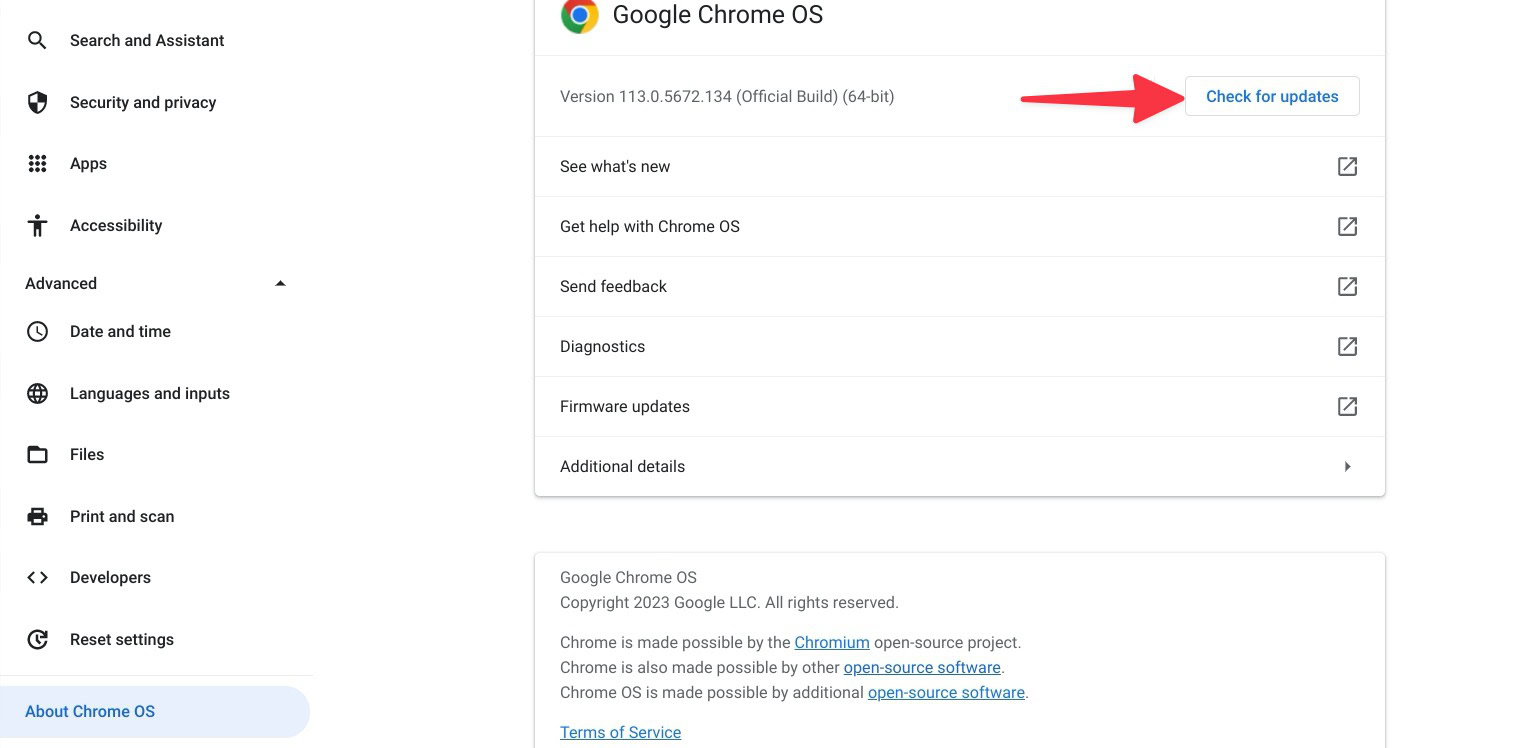Expand Additional details arrow
This screenshot has height=748, width=1540.
click(1347, 467)
